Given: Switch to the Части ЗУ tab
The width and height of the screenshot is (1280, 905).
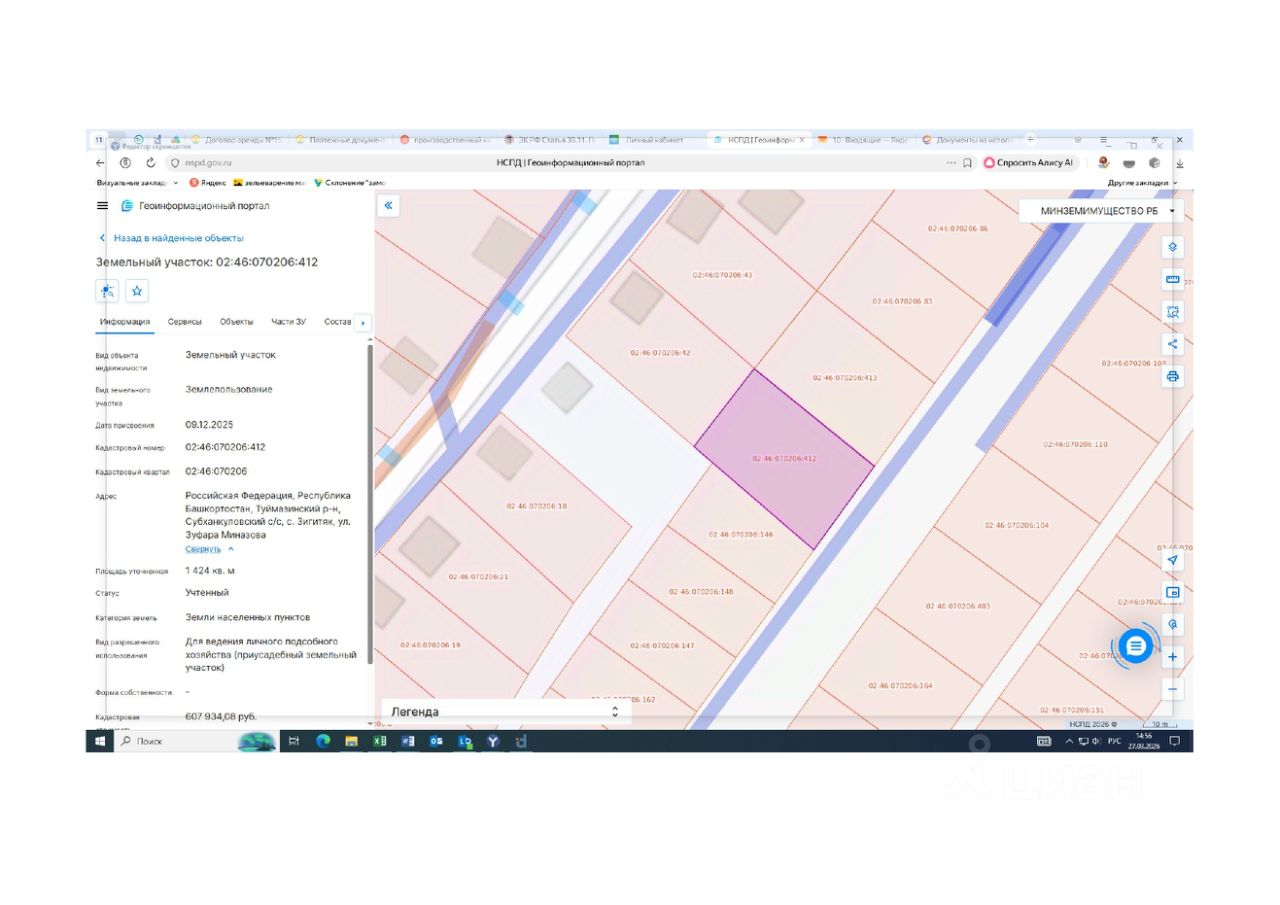Looking at the screenshot, I should tap(288, 322).
